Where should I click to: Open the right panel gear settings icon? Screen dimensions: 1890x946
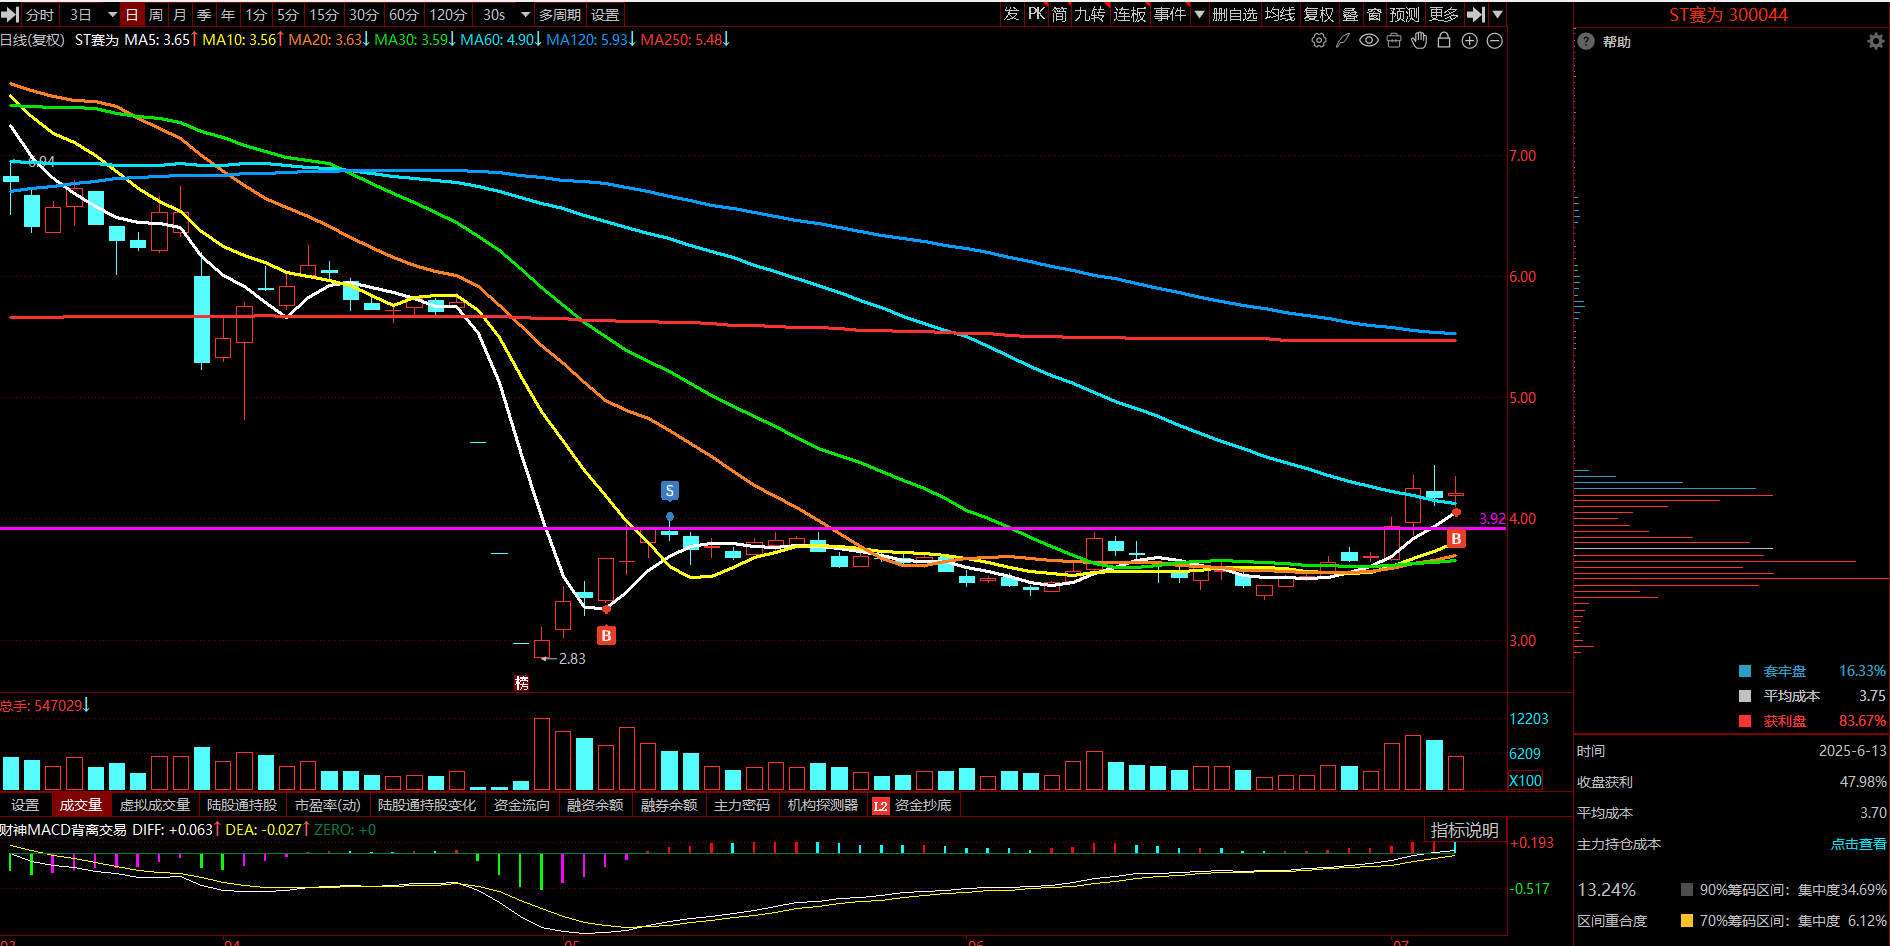1876,41
